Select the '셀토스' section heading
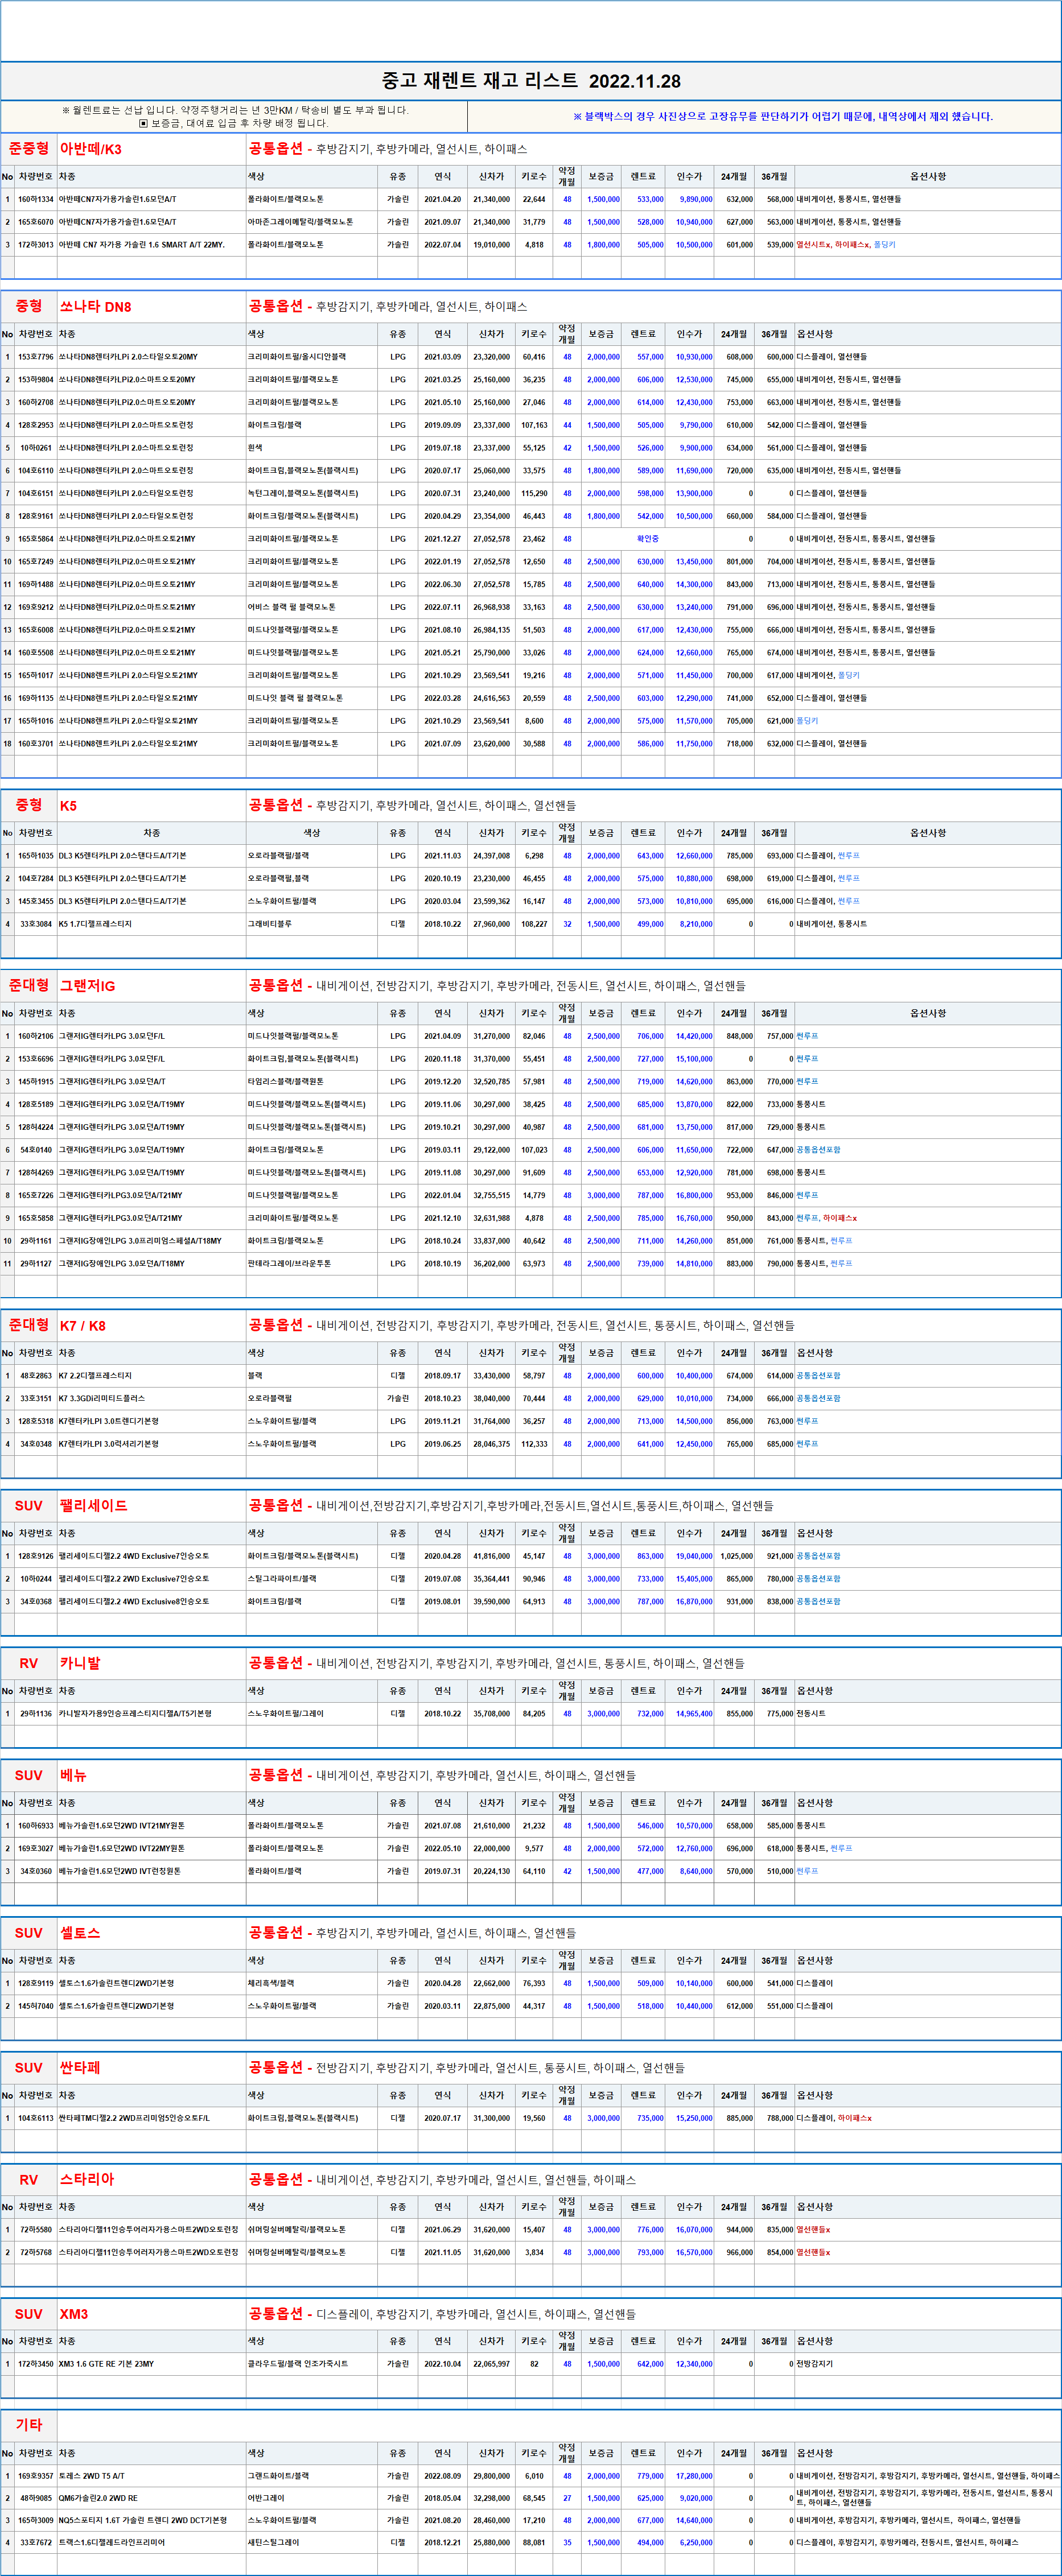Viewport: 1062px width, 2576px height. pyautogui.click(x=80, y=1934)
